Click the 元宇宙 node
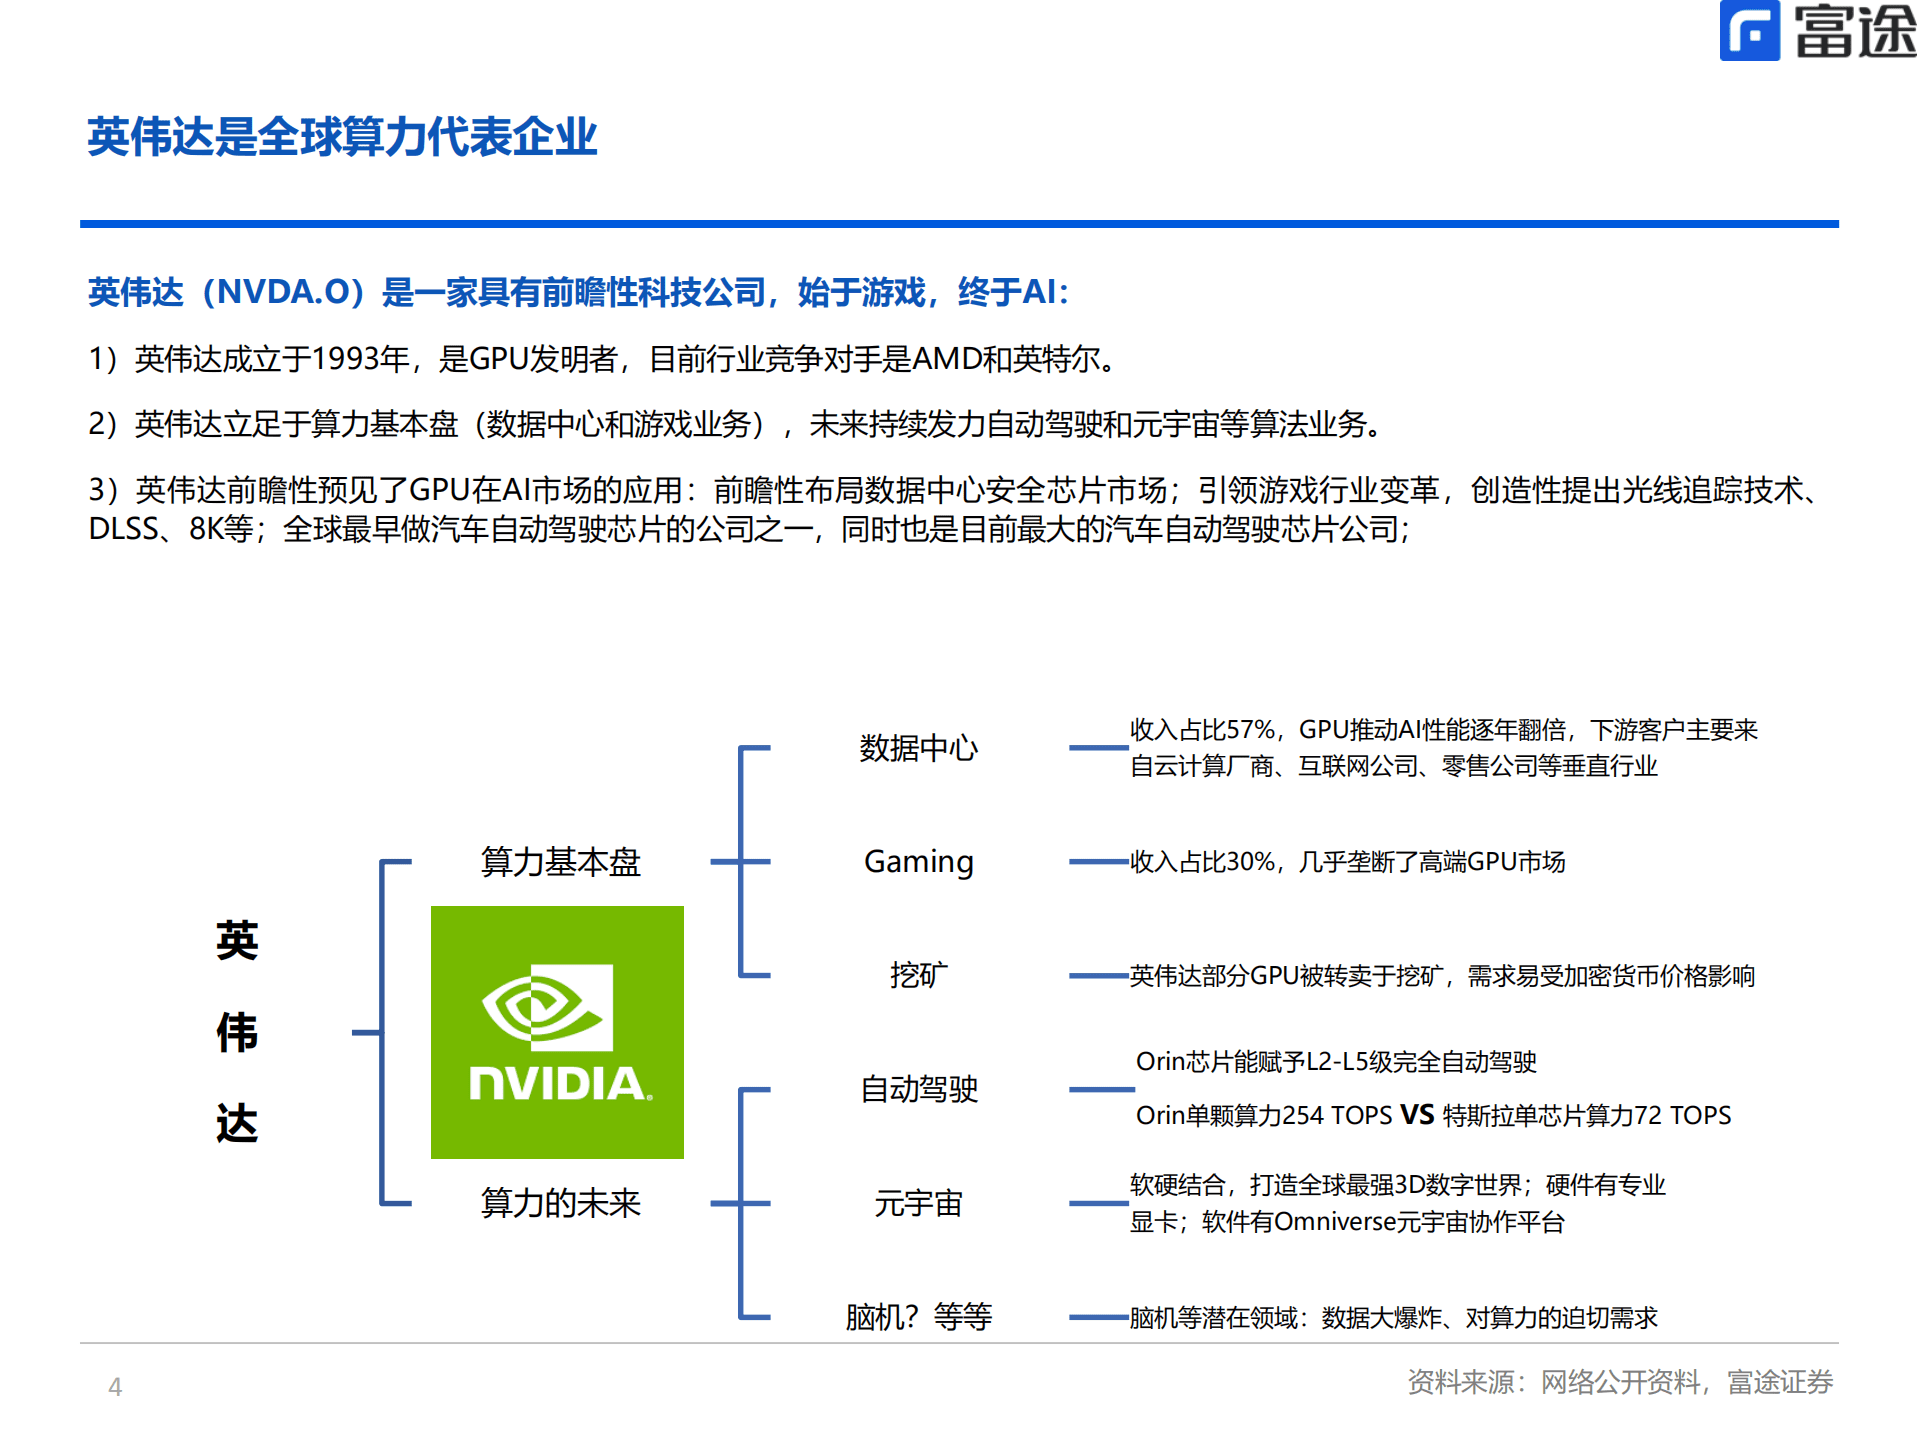Screen dimensions: 1919x1439 coord(918,1203)
